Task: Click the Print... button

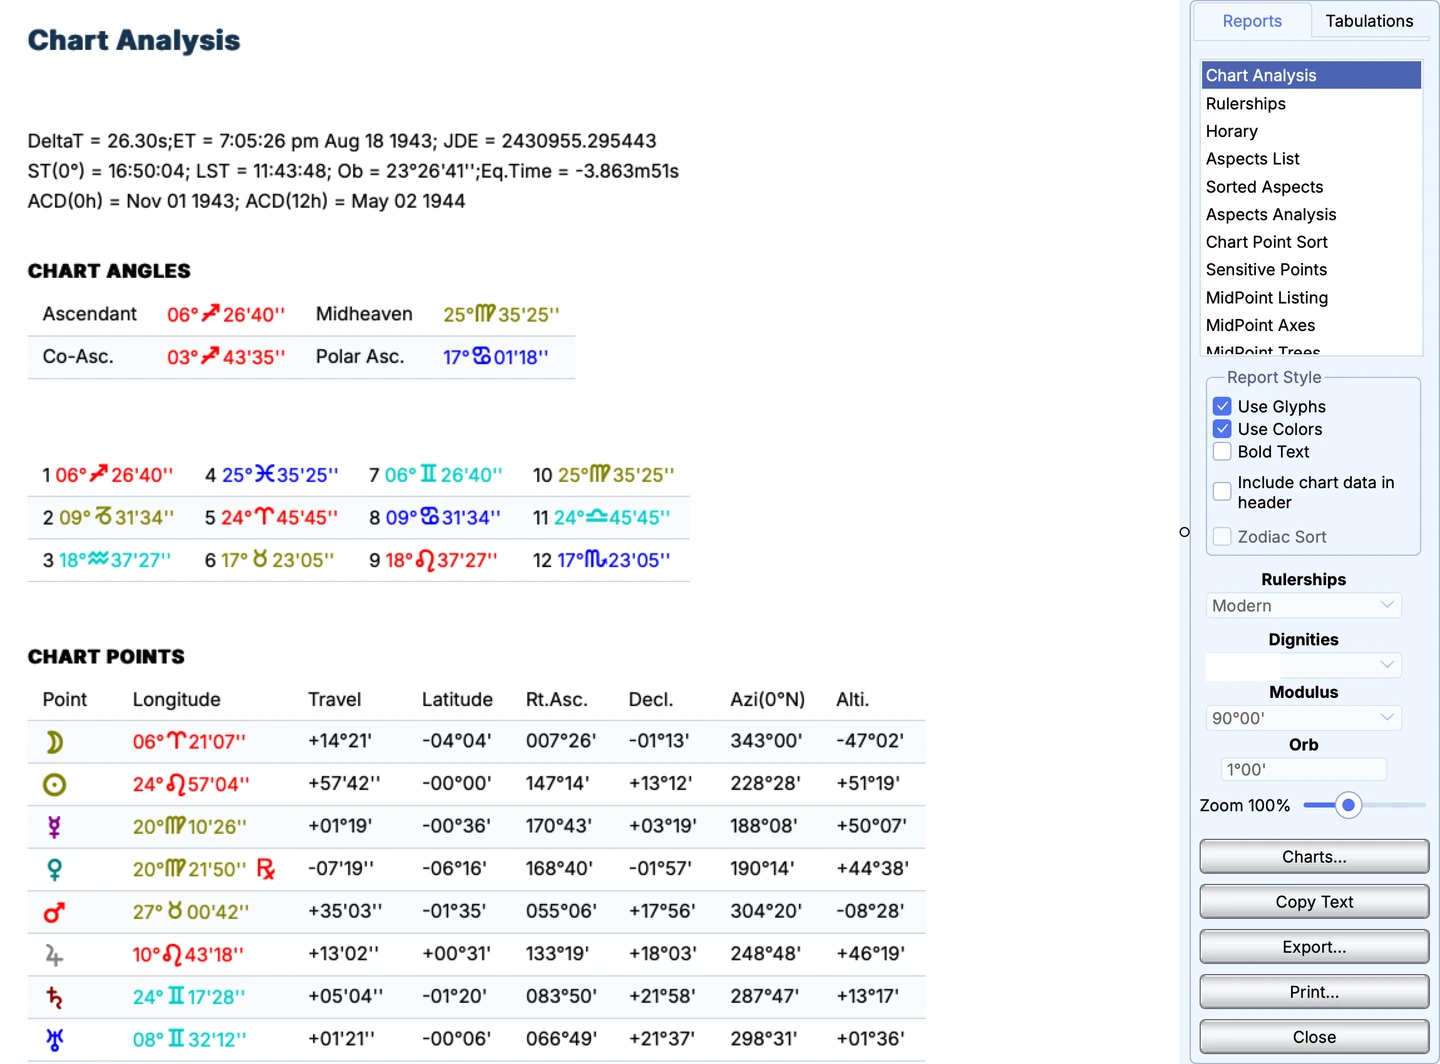Action: [1314, 992]
